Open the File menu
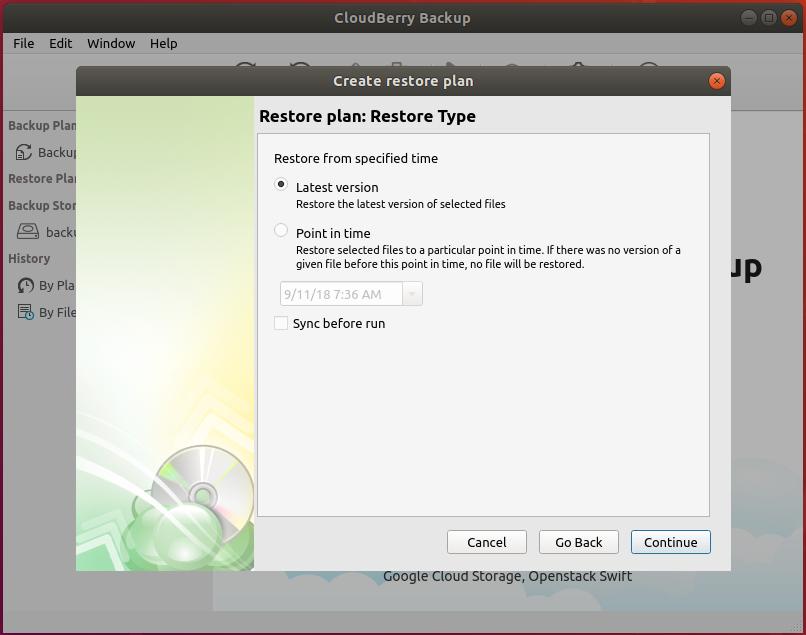This screenshot has height=635, width=806. pyautogui.click(x=24, y=43)
